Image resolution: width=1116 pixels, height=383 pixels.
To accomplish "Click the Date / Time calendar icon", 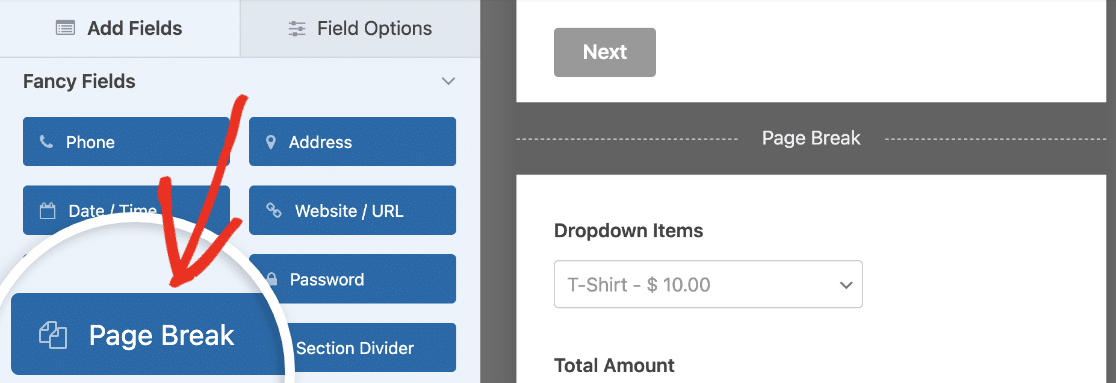I will pos(48,211).
